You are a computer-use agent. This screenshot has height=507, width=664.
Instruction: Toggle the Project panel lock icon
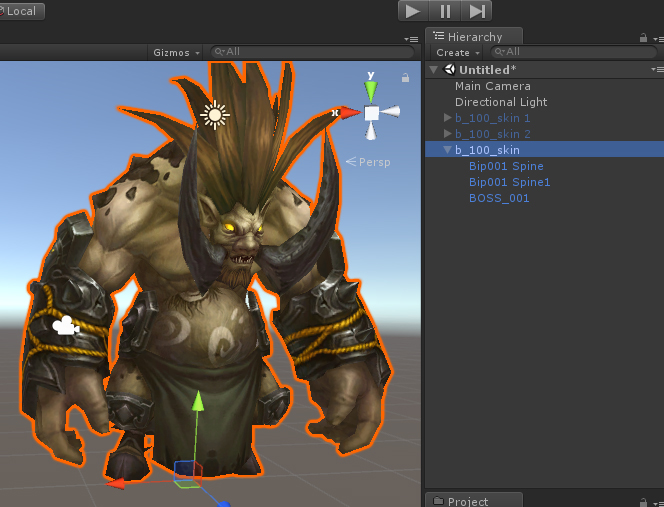click(643, 503)
